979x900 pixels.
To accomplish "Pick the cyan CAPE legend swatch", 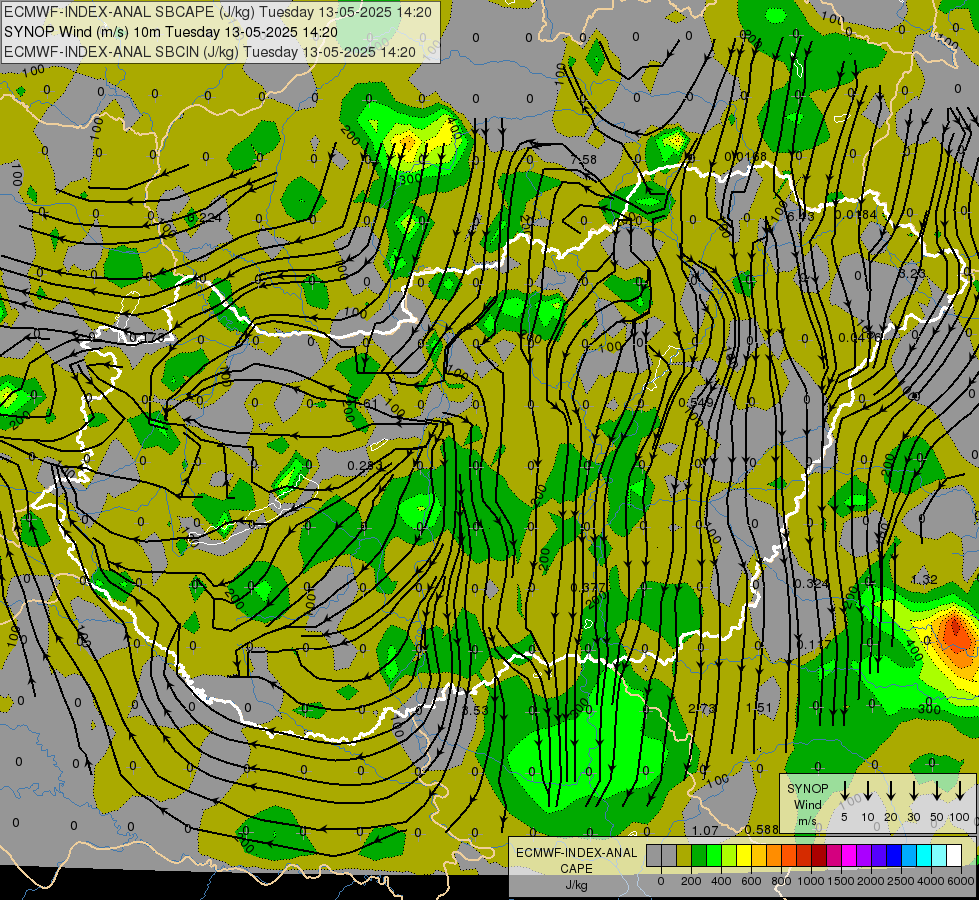I will click(924, 855).
